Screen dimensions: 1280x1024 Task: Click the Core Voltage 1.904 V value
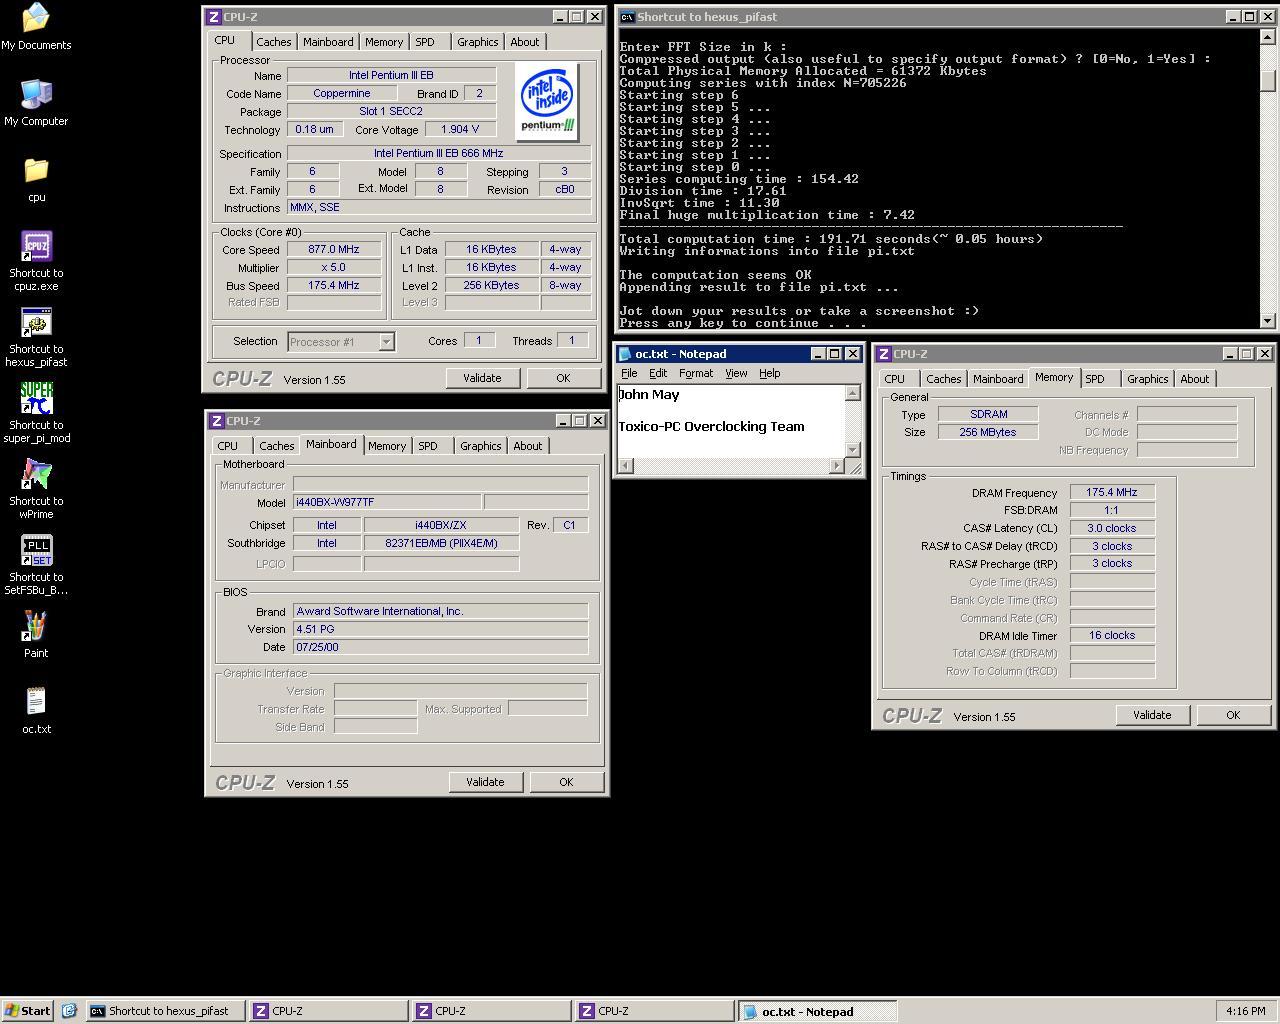point(460,130)
